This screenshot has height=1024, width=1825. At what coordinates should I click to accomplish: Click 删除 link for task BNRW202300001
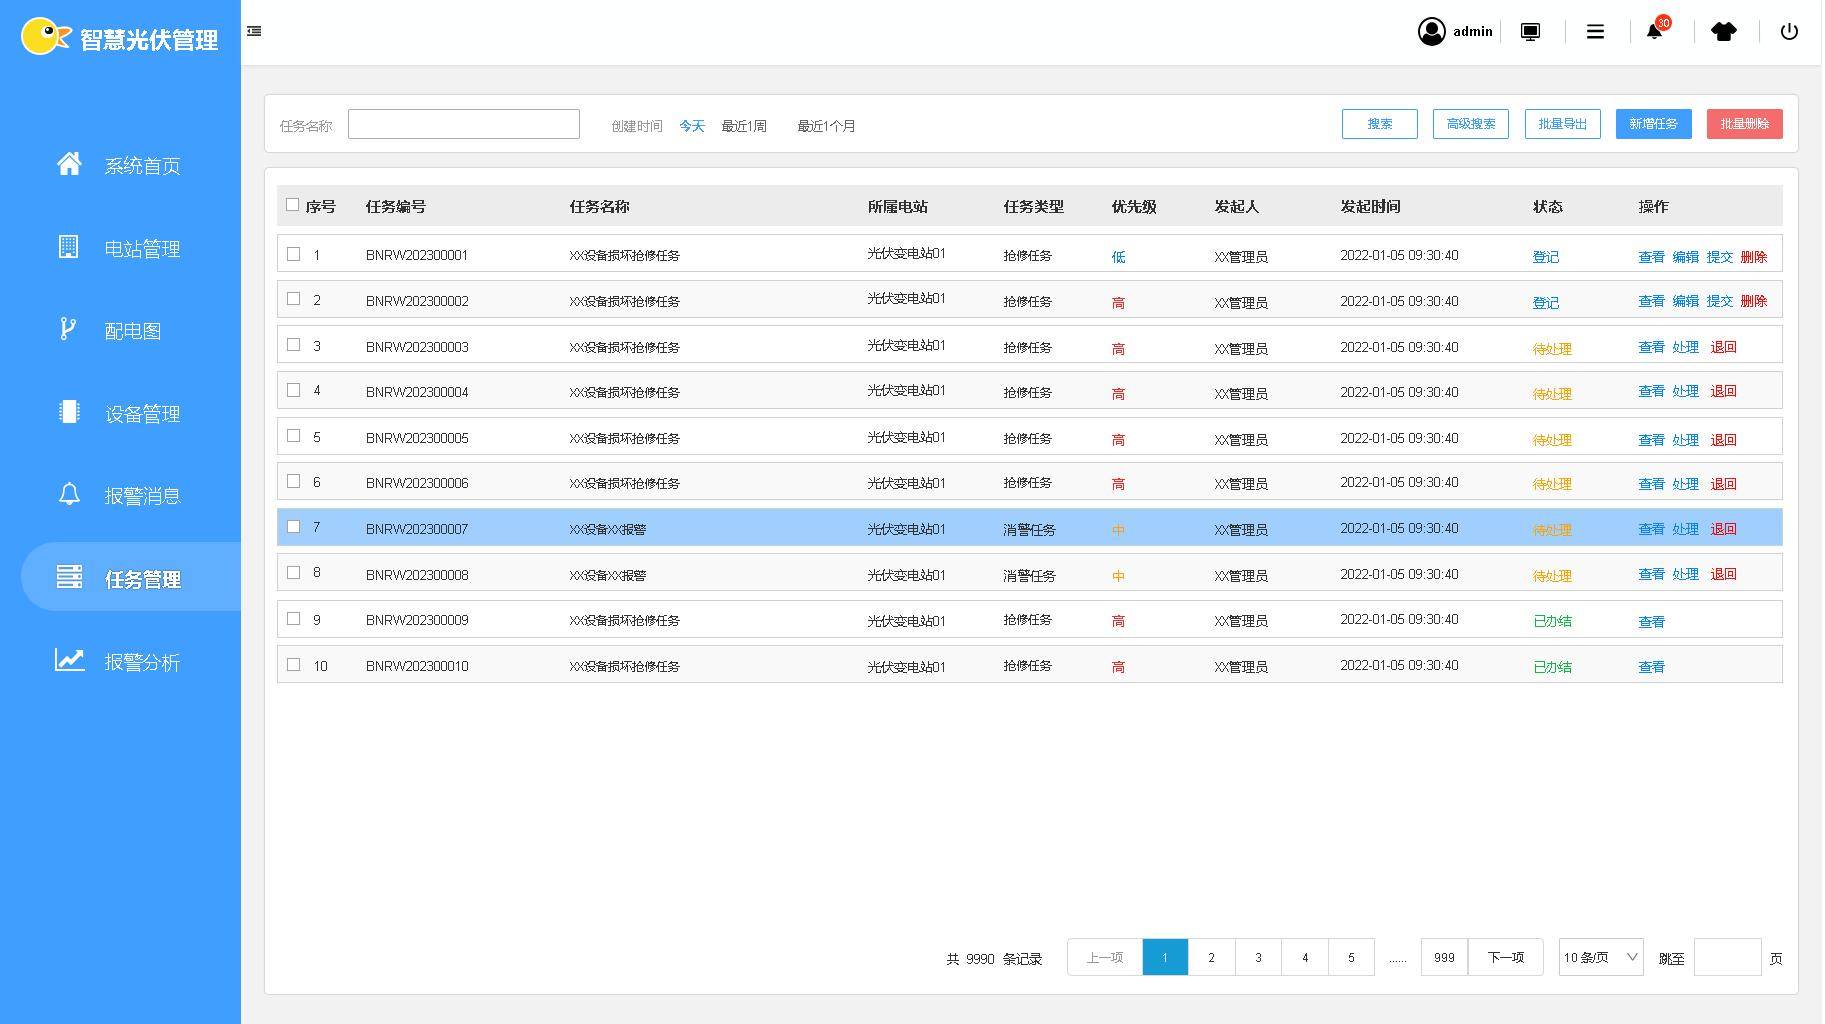click(1753, 257)
